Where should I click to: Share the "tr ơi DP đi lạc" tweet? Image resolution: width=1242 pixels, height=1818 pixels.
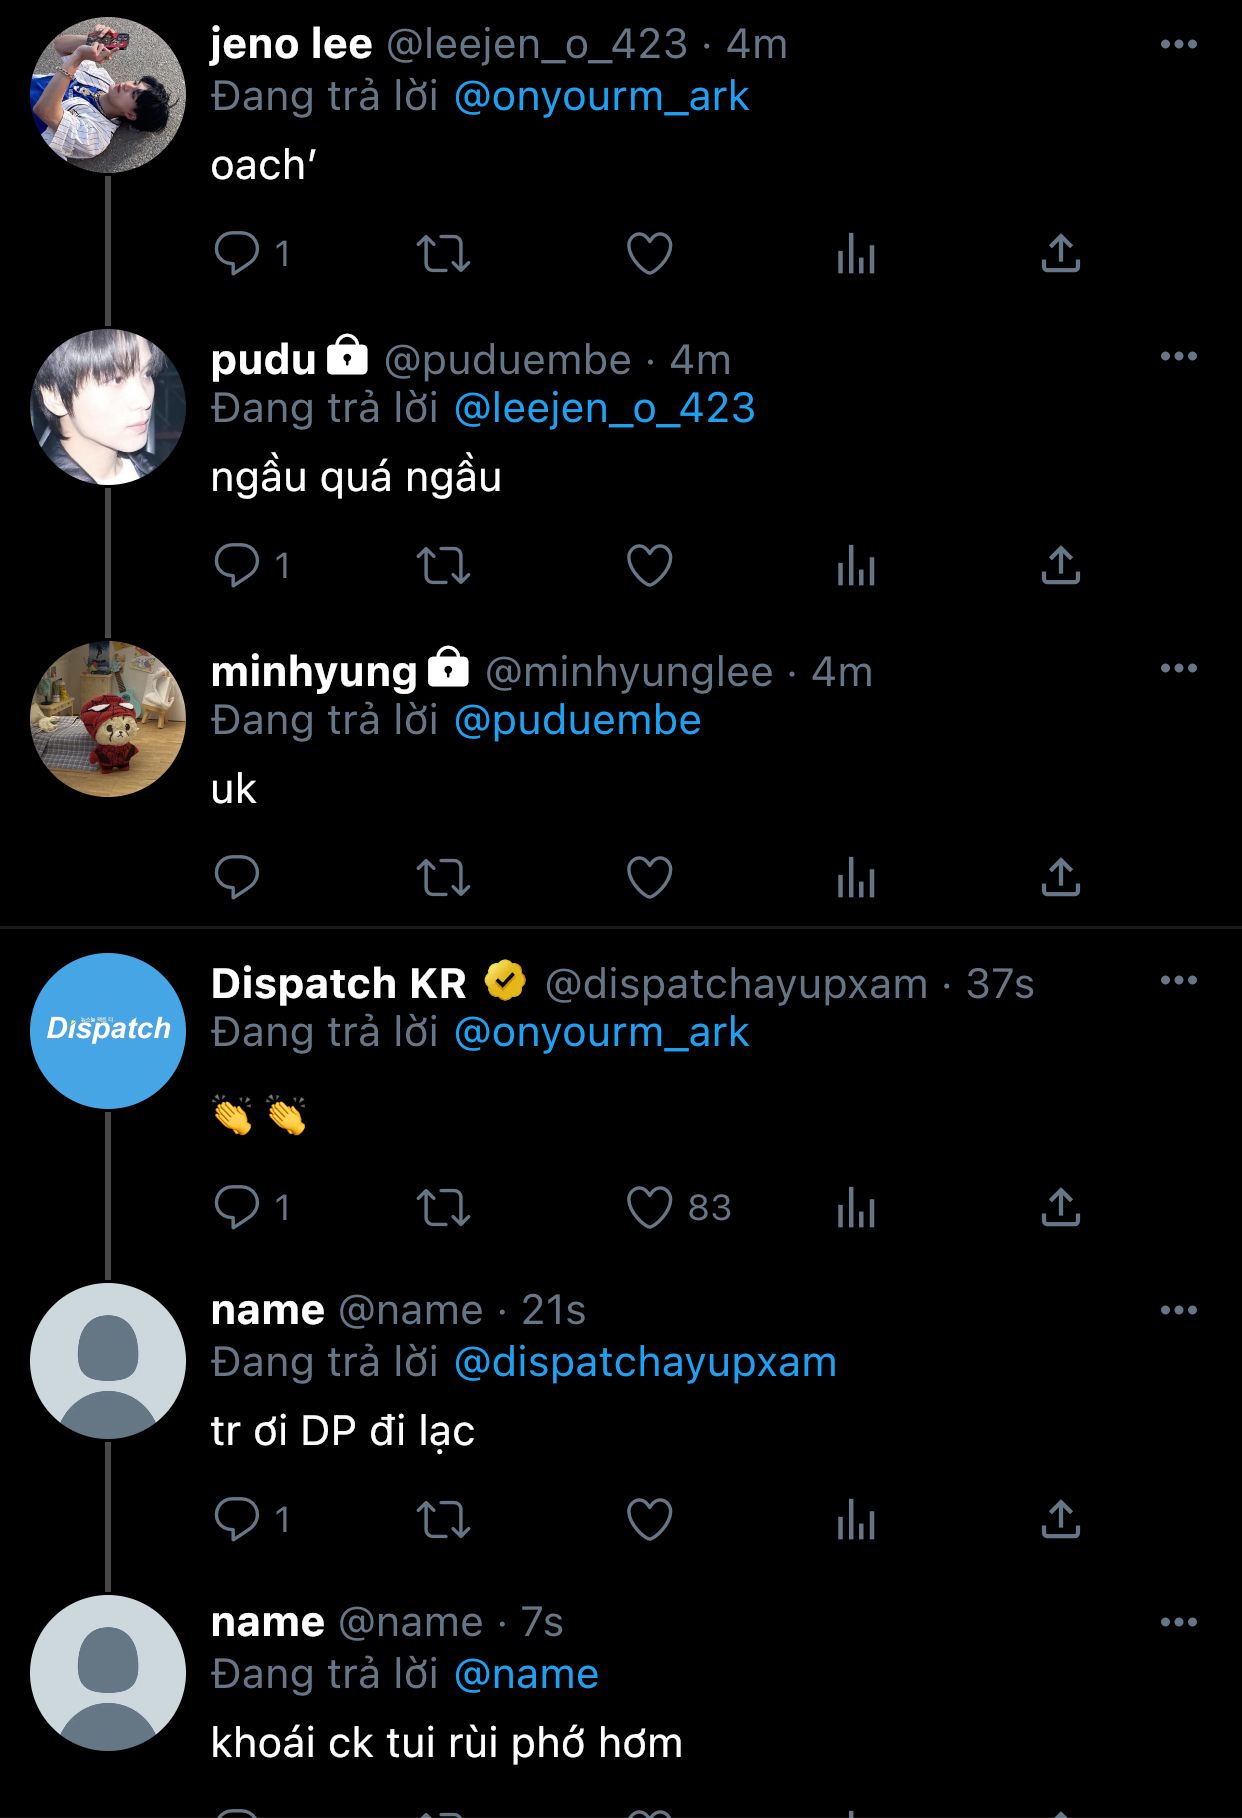pyautogui.click(x=1061, y=1519)
